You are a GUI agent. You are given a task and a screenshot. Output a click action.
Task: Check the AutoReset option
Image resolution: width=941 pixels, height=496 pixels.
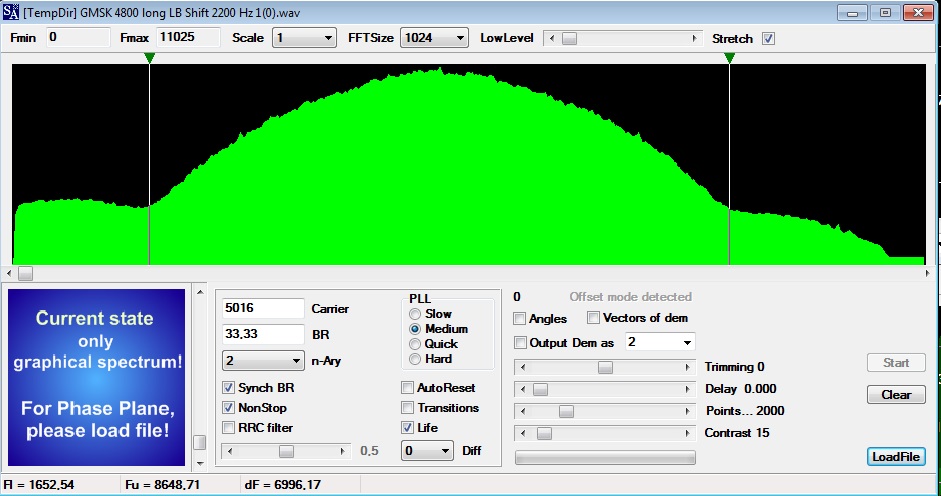(407, 388)
